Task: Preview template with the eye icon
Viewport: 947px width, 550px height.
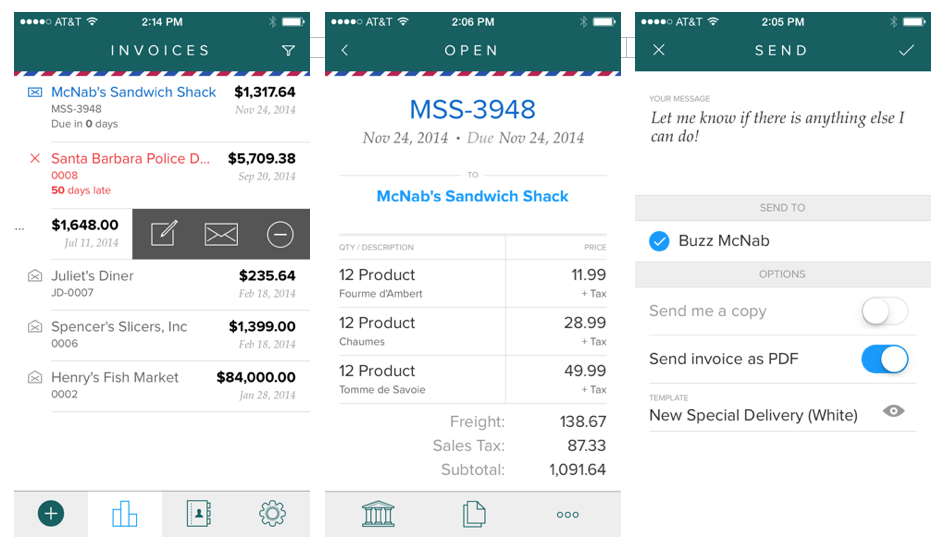Action: (894, 411)
